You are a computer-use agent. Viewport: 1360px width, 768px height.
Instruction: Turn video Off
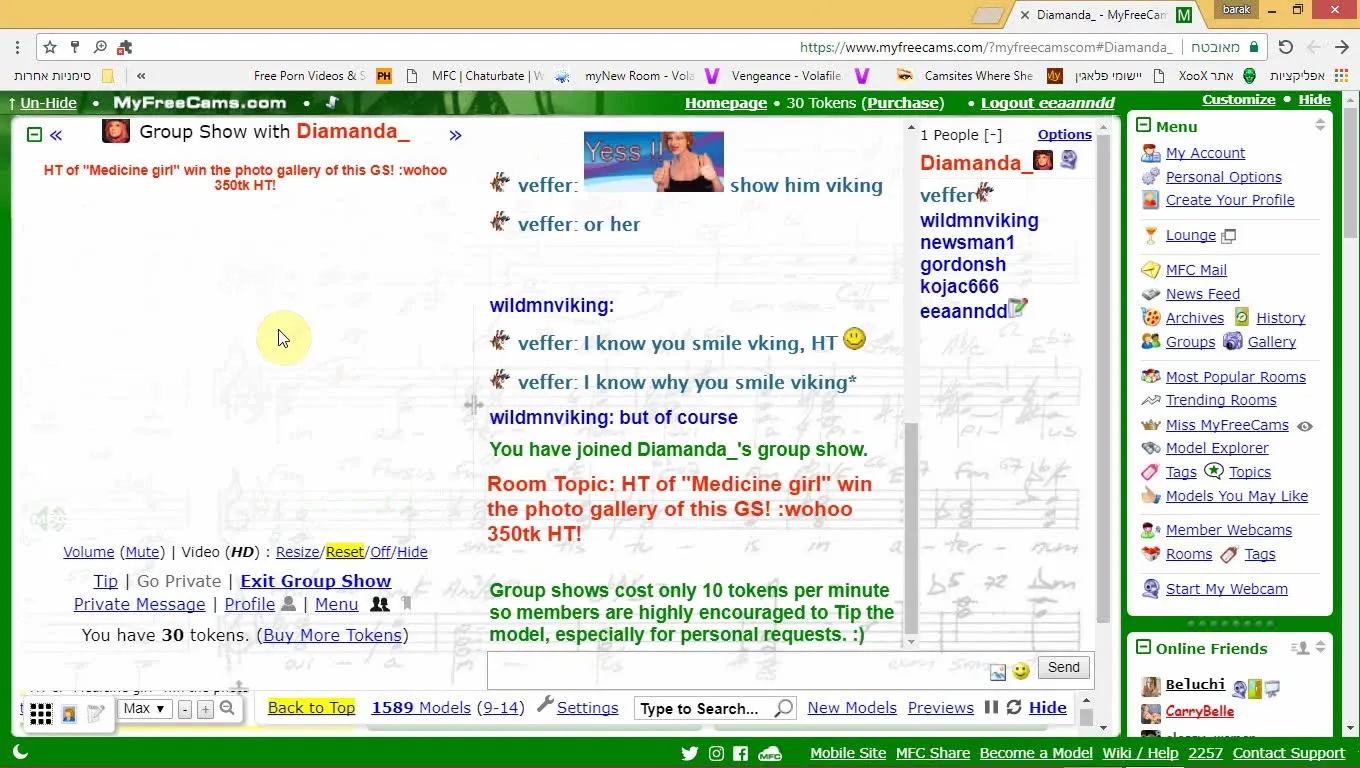(x=380, y=552)
